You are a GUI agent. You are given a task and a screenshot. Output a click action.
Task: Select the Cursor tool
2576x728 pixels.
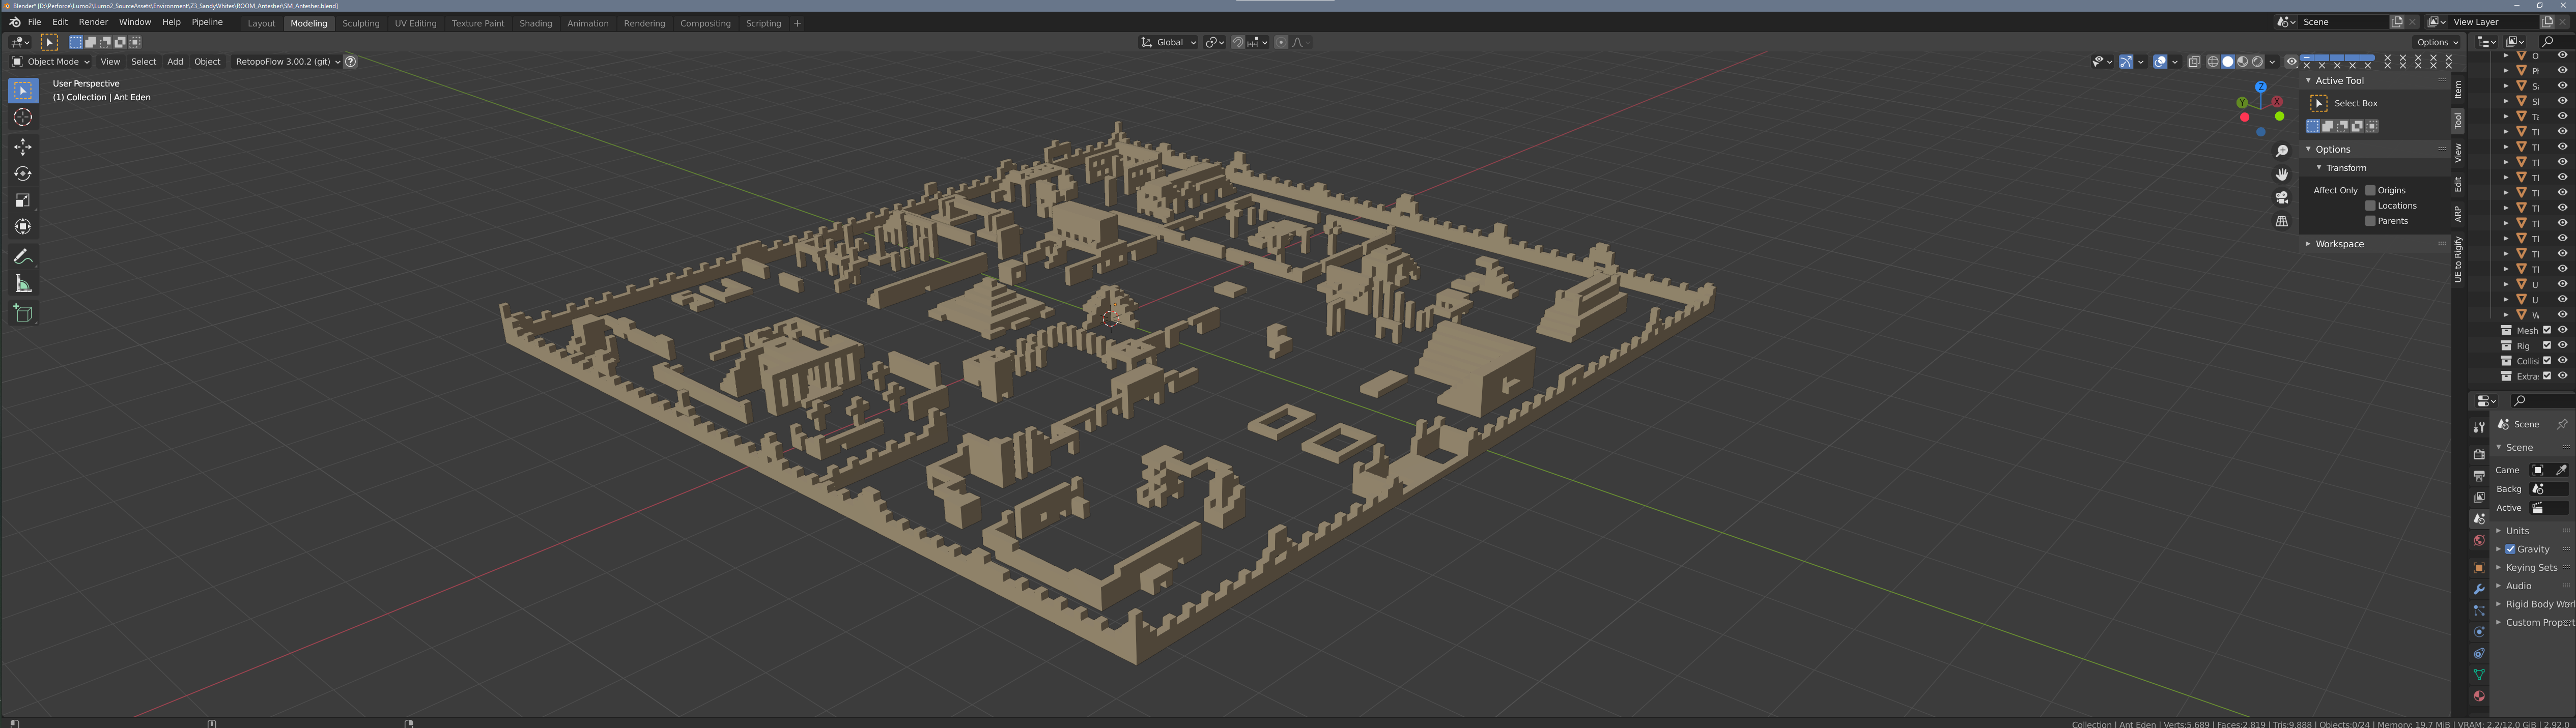tap(23, 118)
